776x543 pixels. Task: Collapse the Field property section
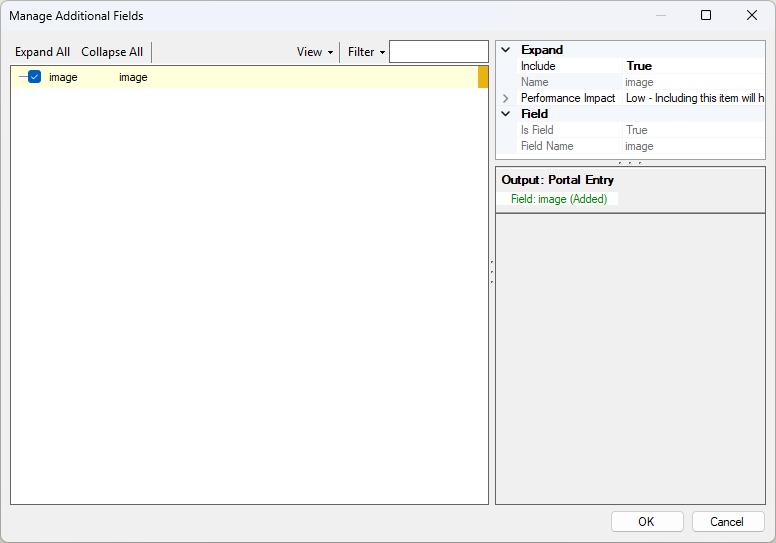[x=506, y=114]
